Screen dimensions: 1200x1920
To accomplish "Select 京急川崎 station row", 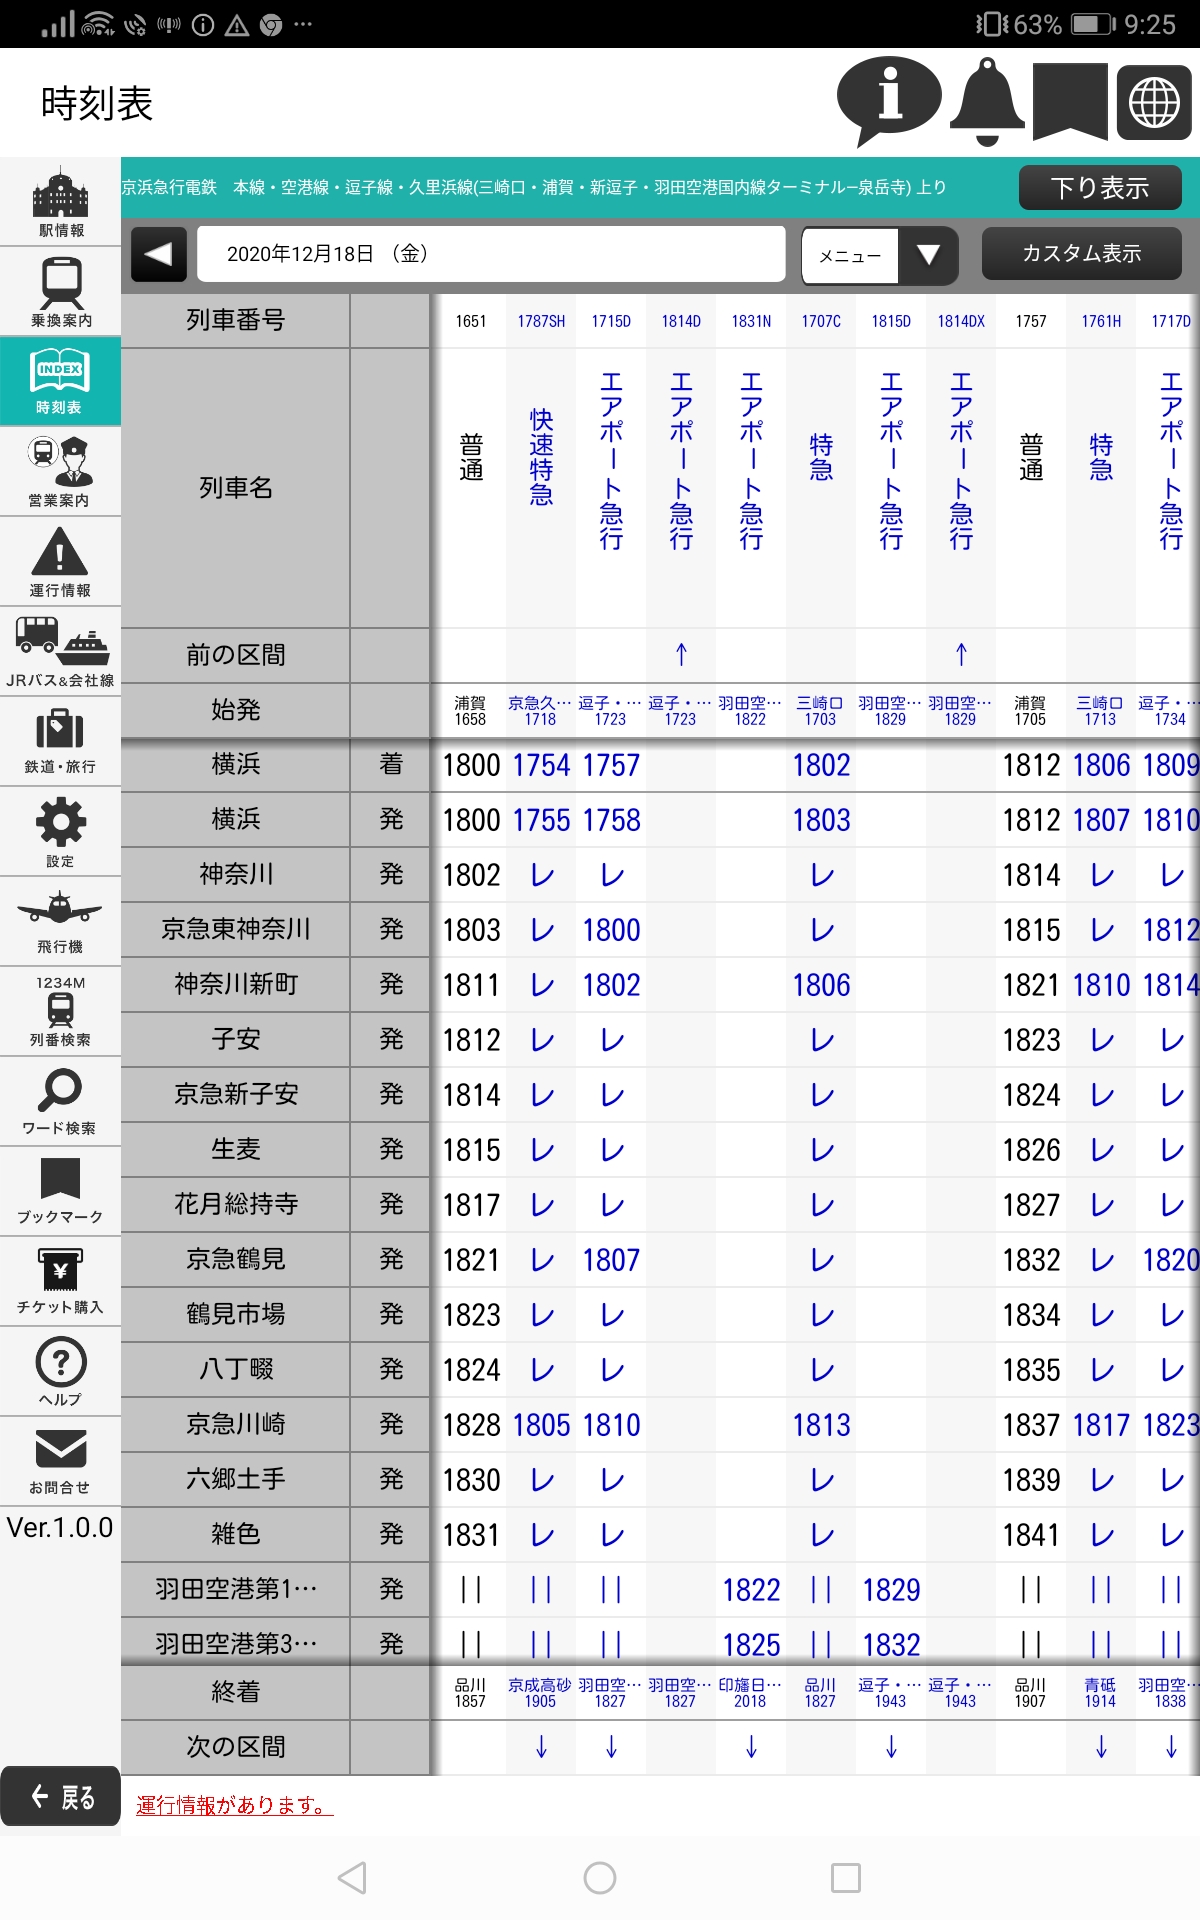I will click(x=236, y=1424).
